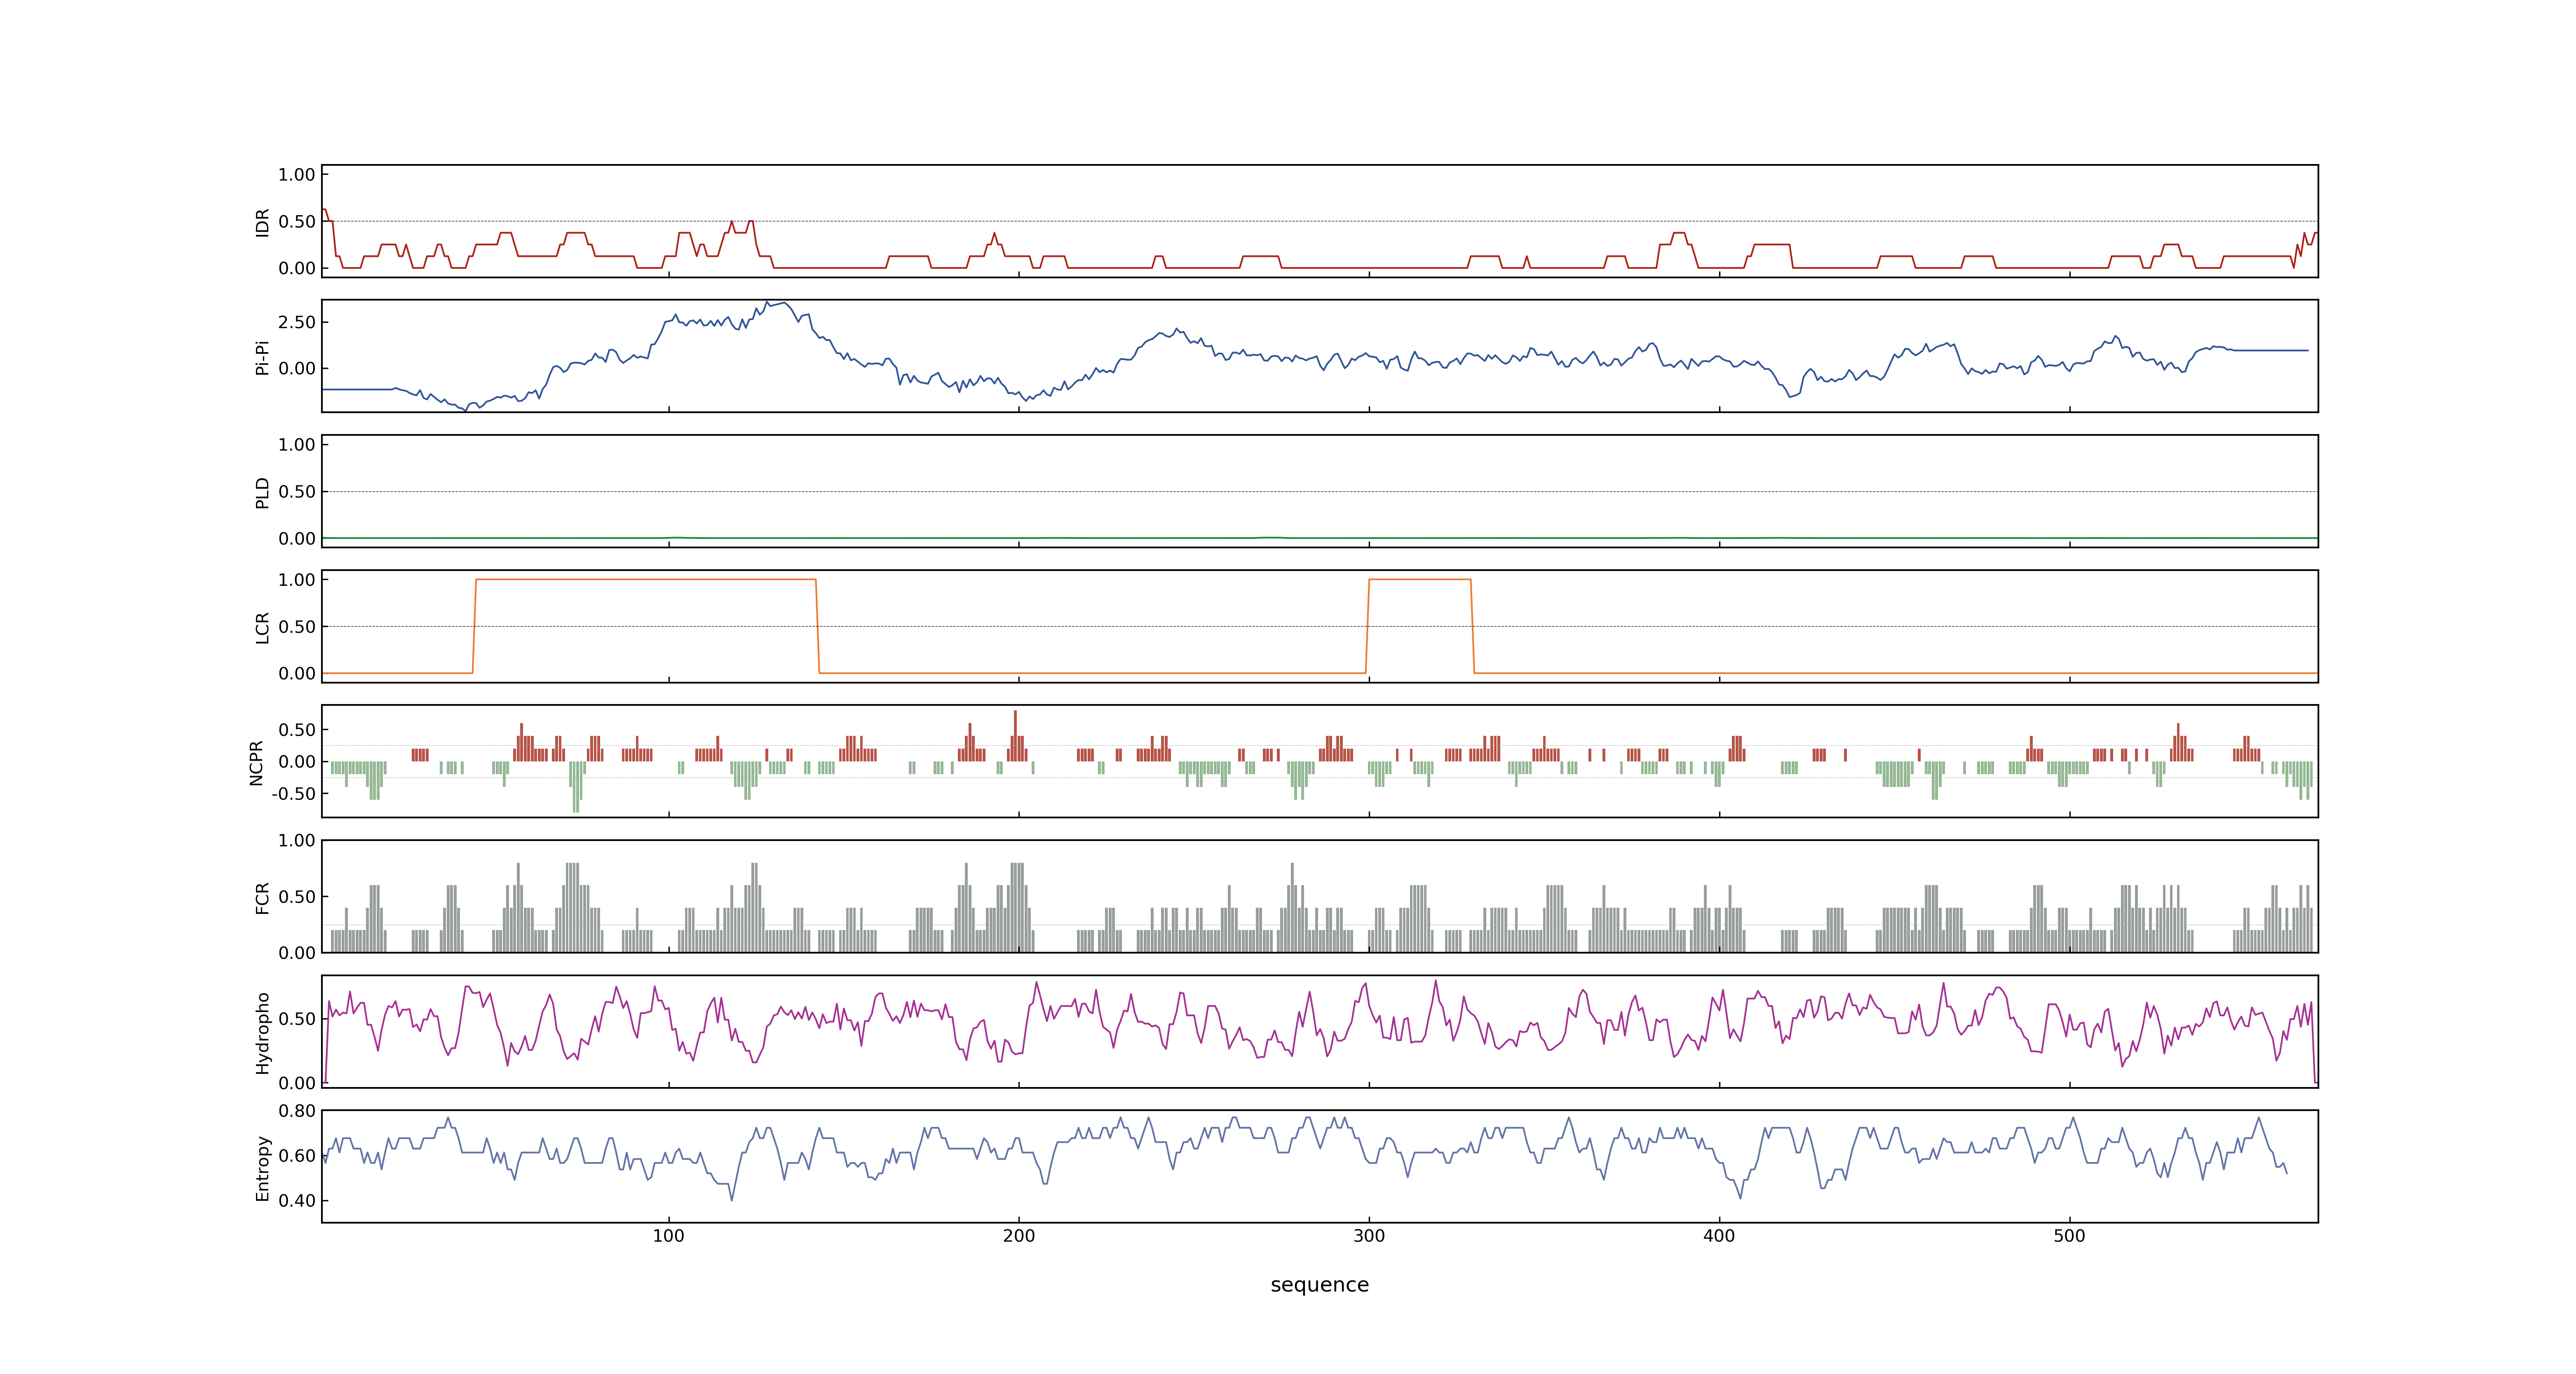Click the Pi-Pi axis label
Screen dimensions: 2576x1374
point(262,357)
